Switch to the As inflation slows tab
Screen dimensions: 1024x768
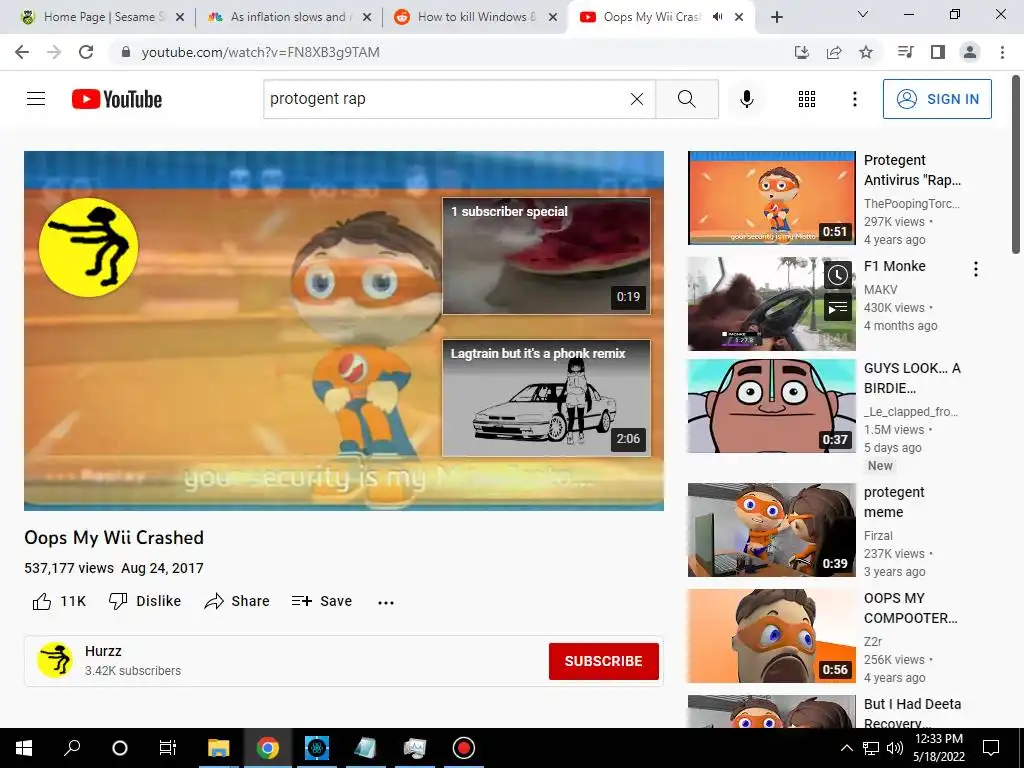287,17
